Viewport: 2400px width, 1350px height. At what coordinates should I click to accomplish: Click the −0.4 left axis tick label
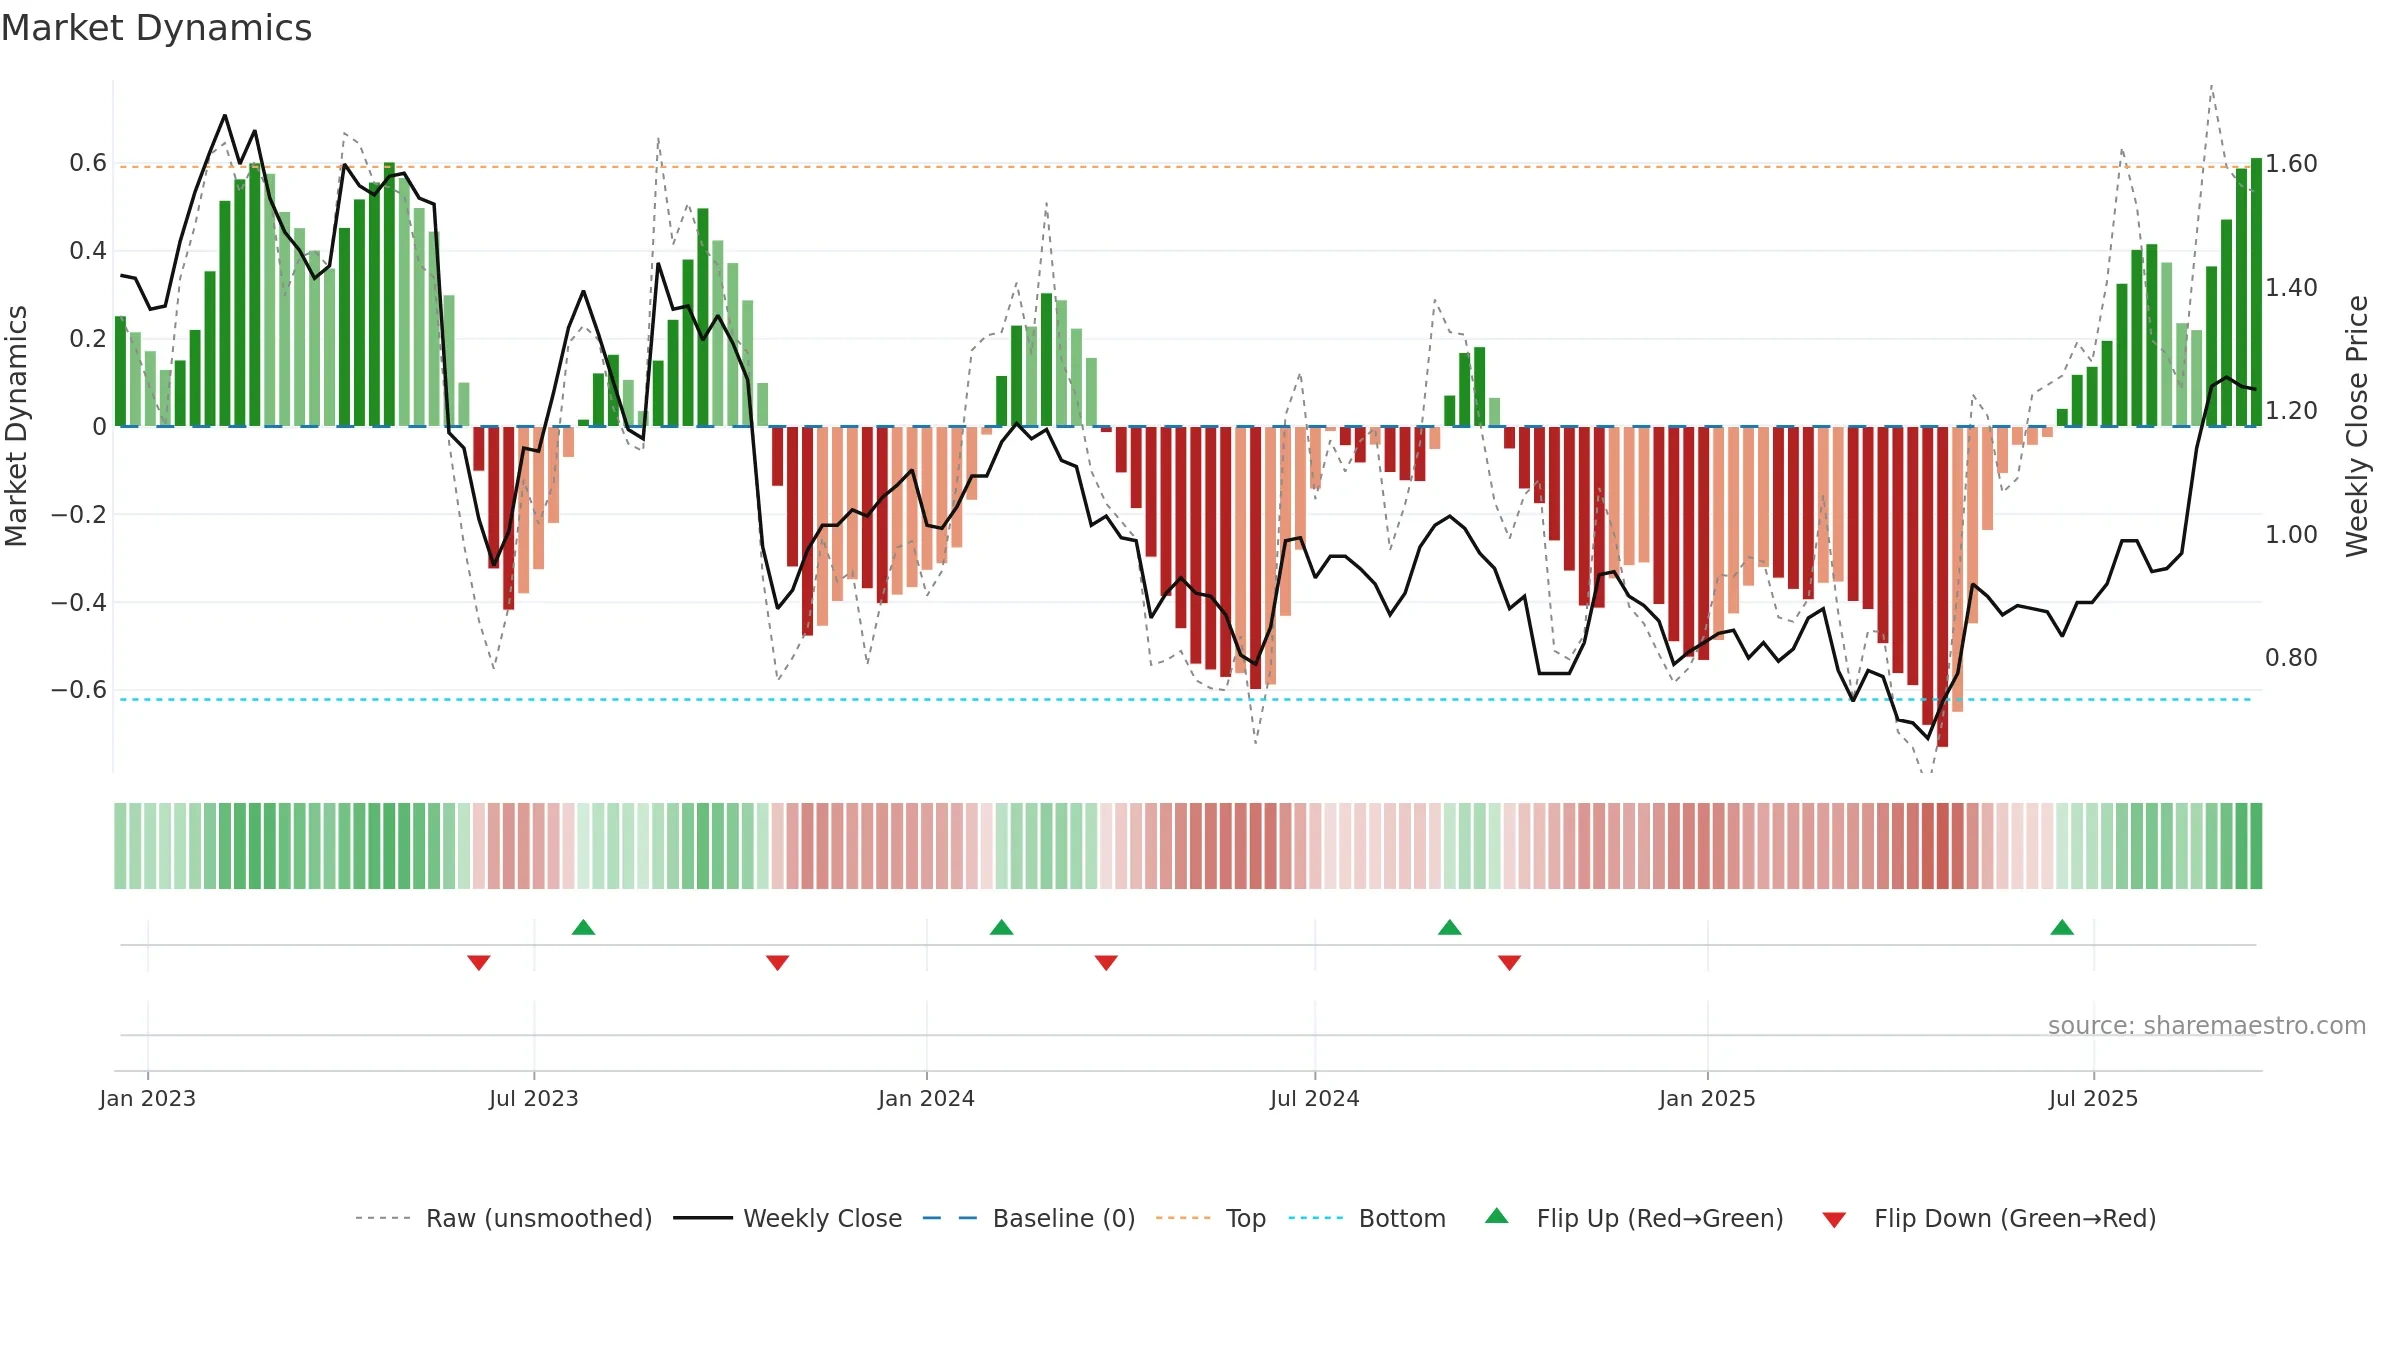(x=79, y=602)
